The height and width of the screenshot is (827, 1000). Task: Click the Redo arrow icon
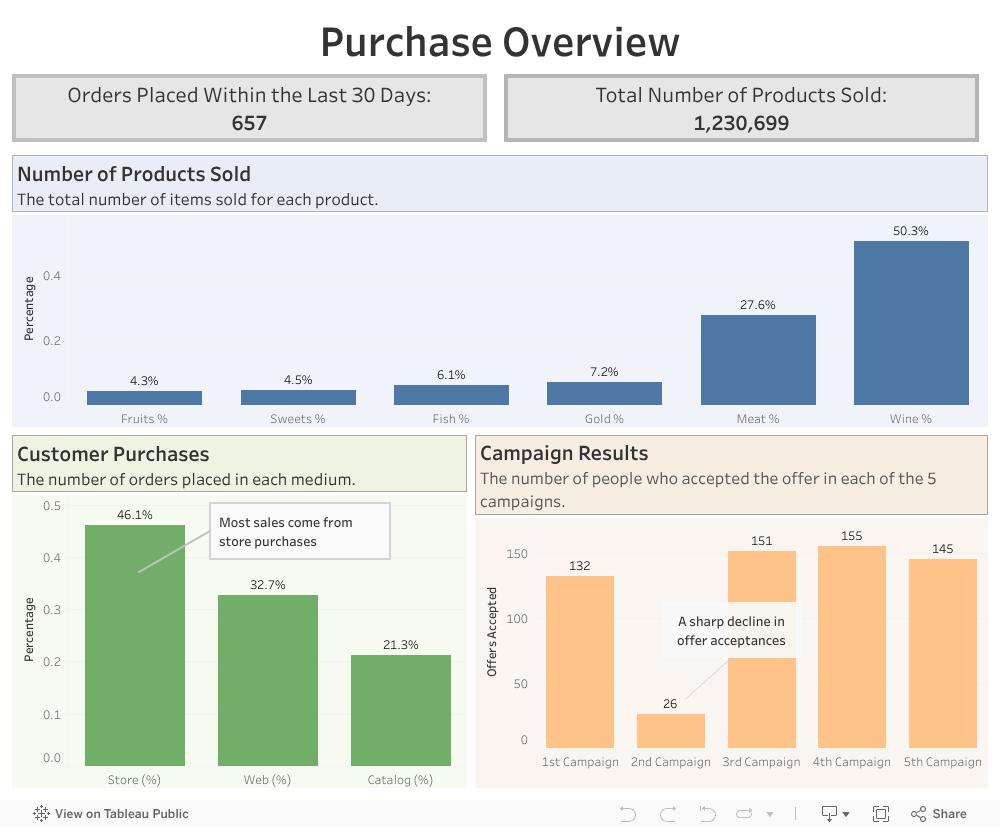668,814
